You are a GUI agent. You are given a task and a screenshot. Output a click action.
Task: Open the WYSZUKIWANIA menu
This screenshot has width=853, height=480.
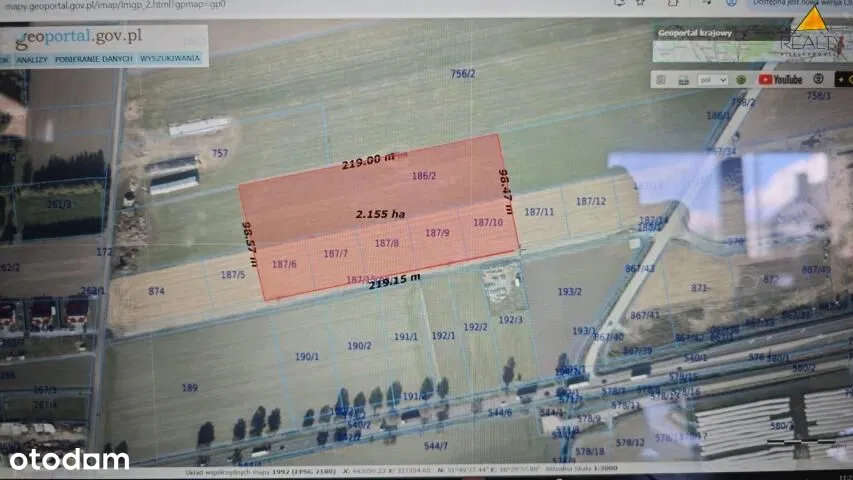coord(170,59)
